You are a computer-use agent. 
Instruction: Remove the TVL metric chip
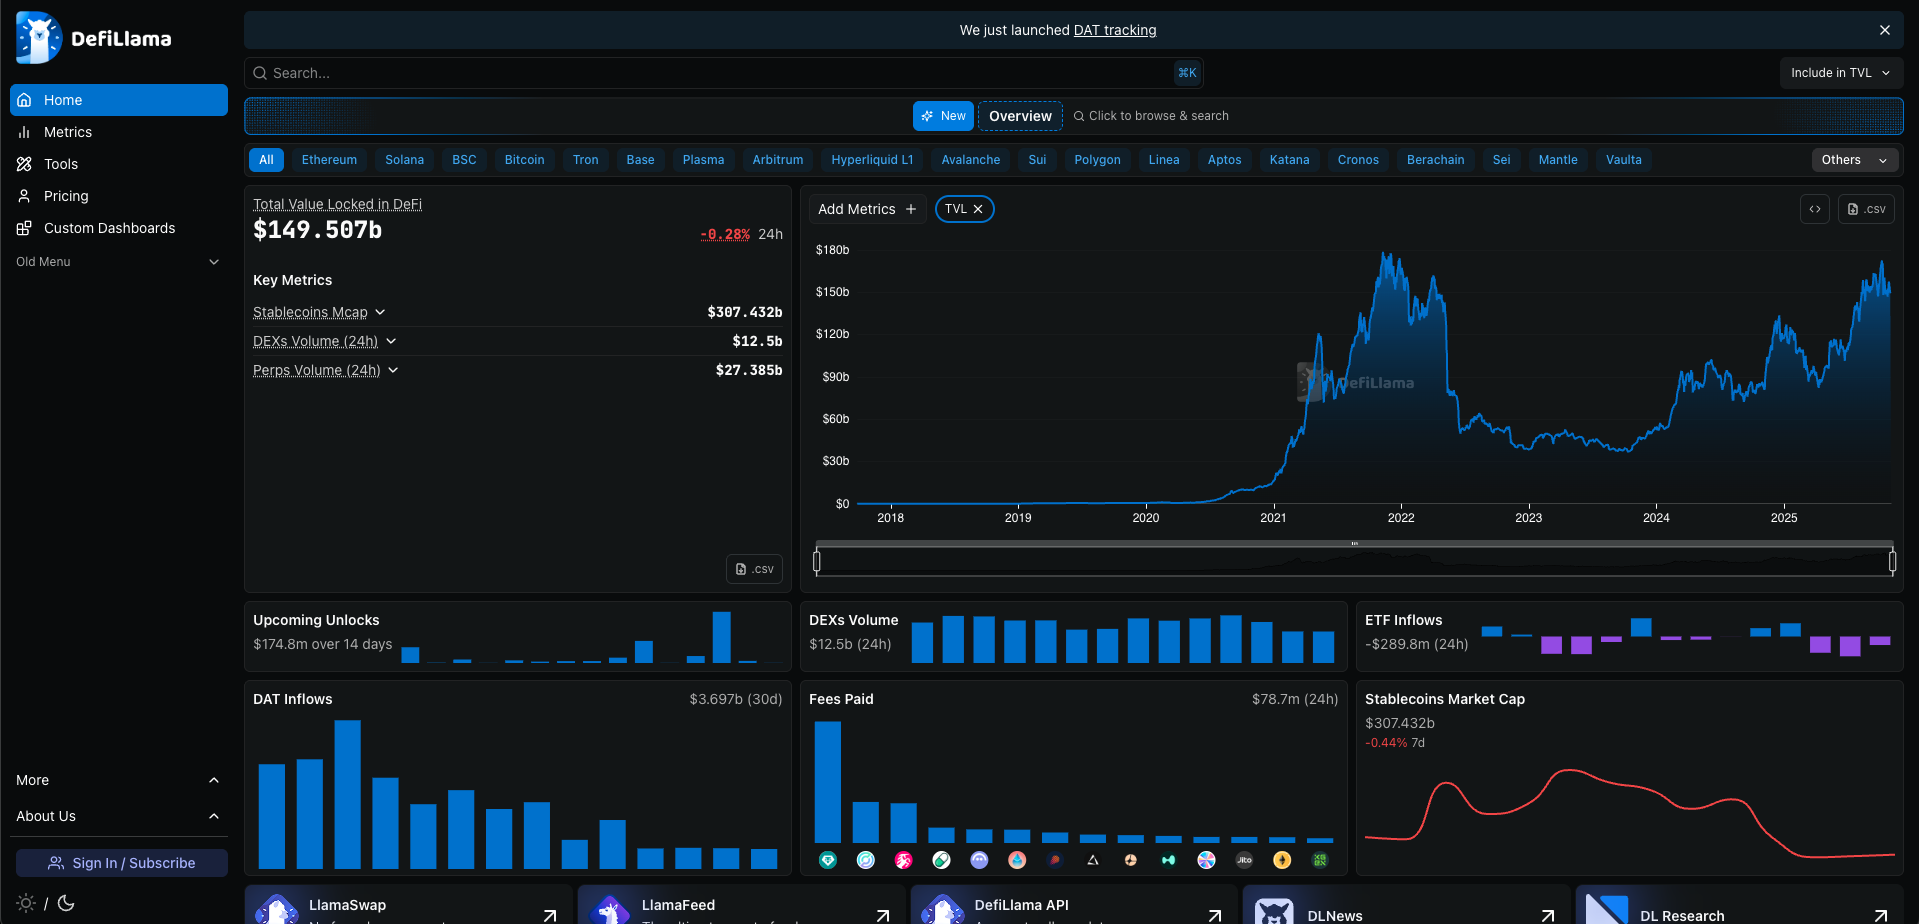(x=978, y=209)
